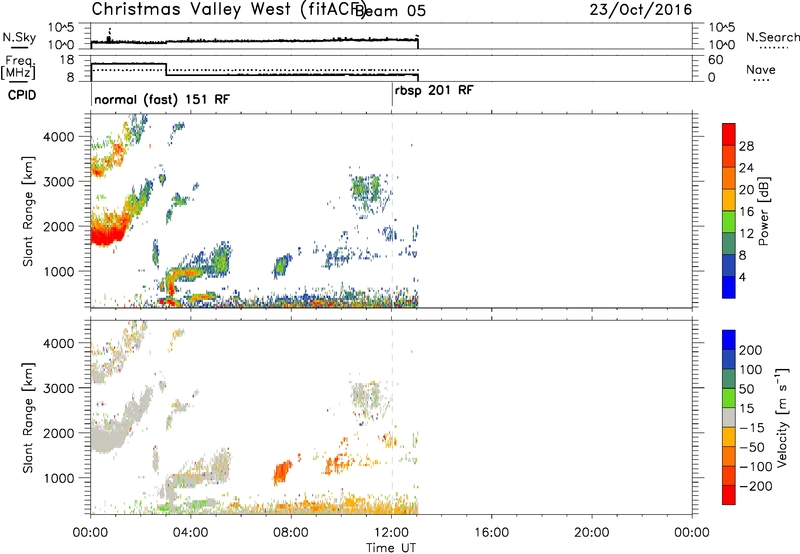Click the '1000' tick on the velocity panel

click(59, 478)
